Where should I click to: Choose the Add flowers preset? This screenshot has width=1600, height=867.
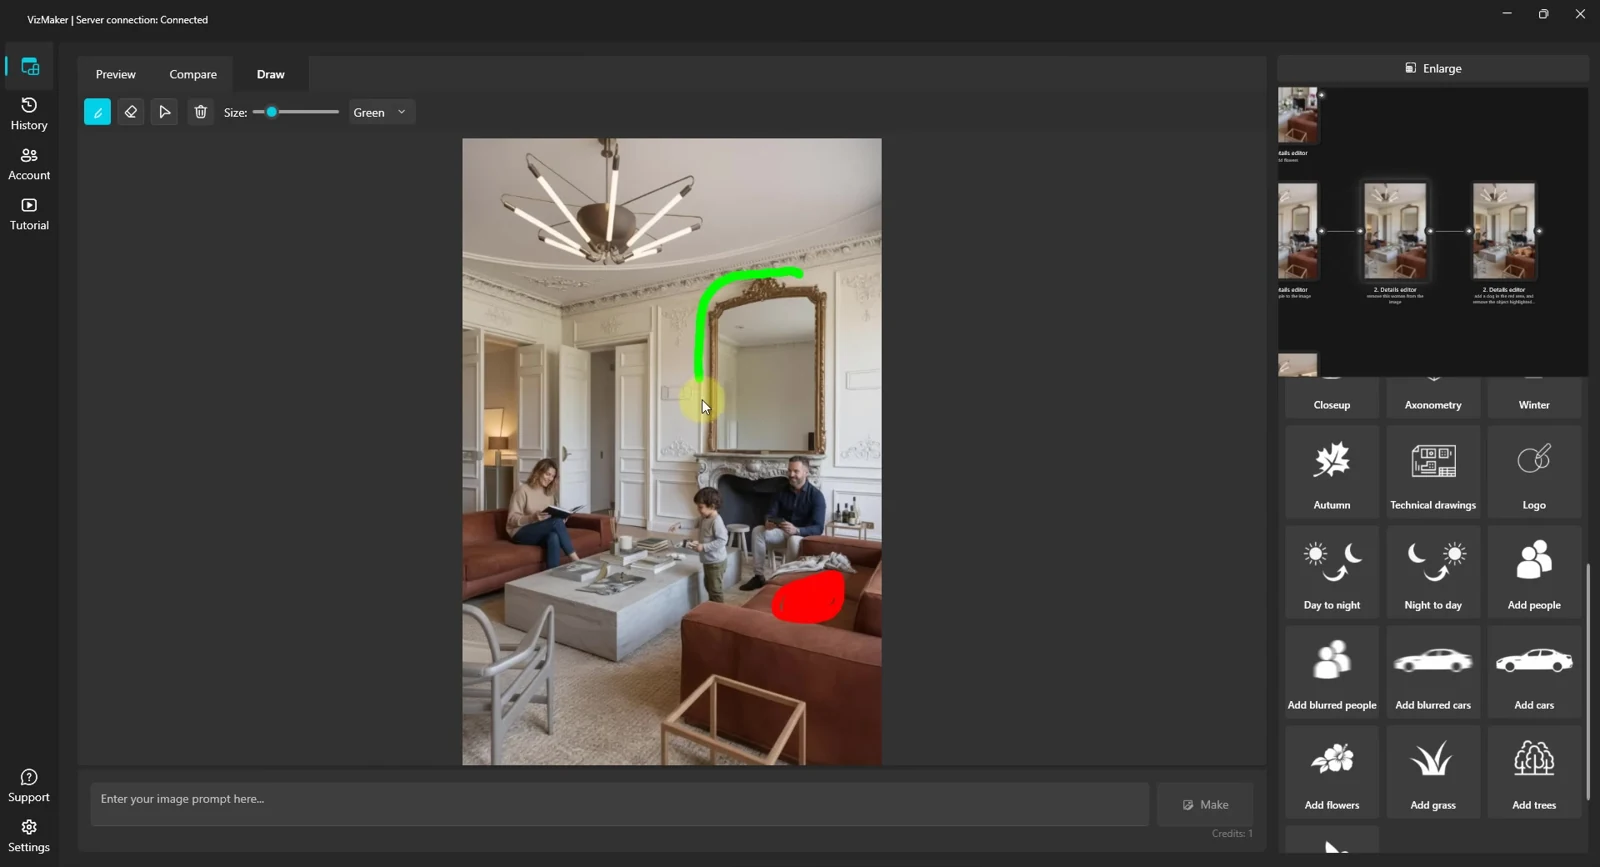point(1332,771)
